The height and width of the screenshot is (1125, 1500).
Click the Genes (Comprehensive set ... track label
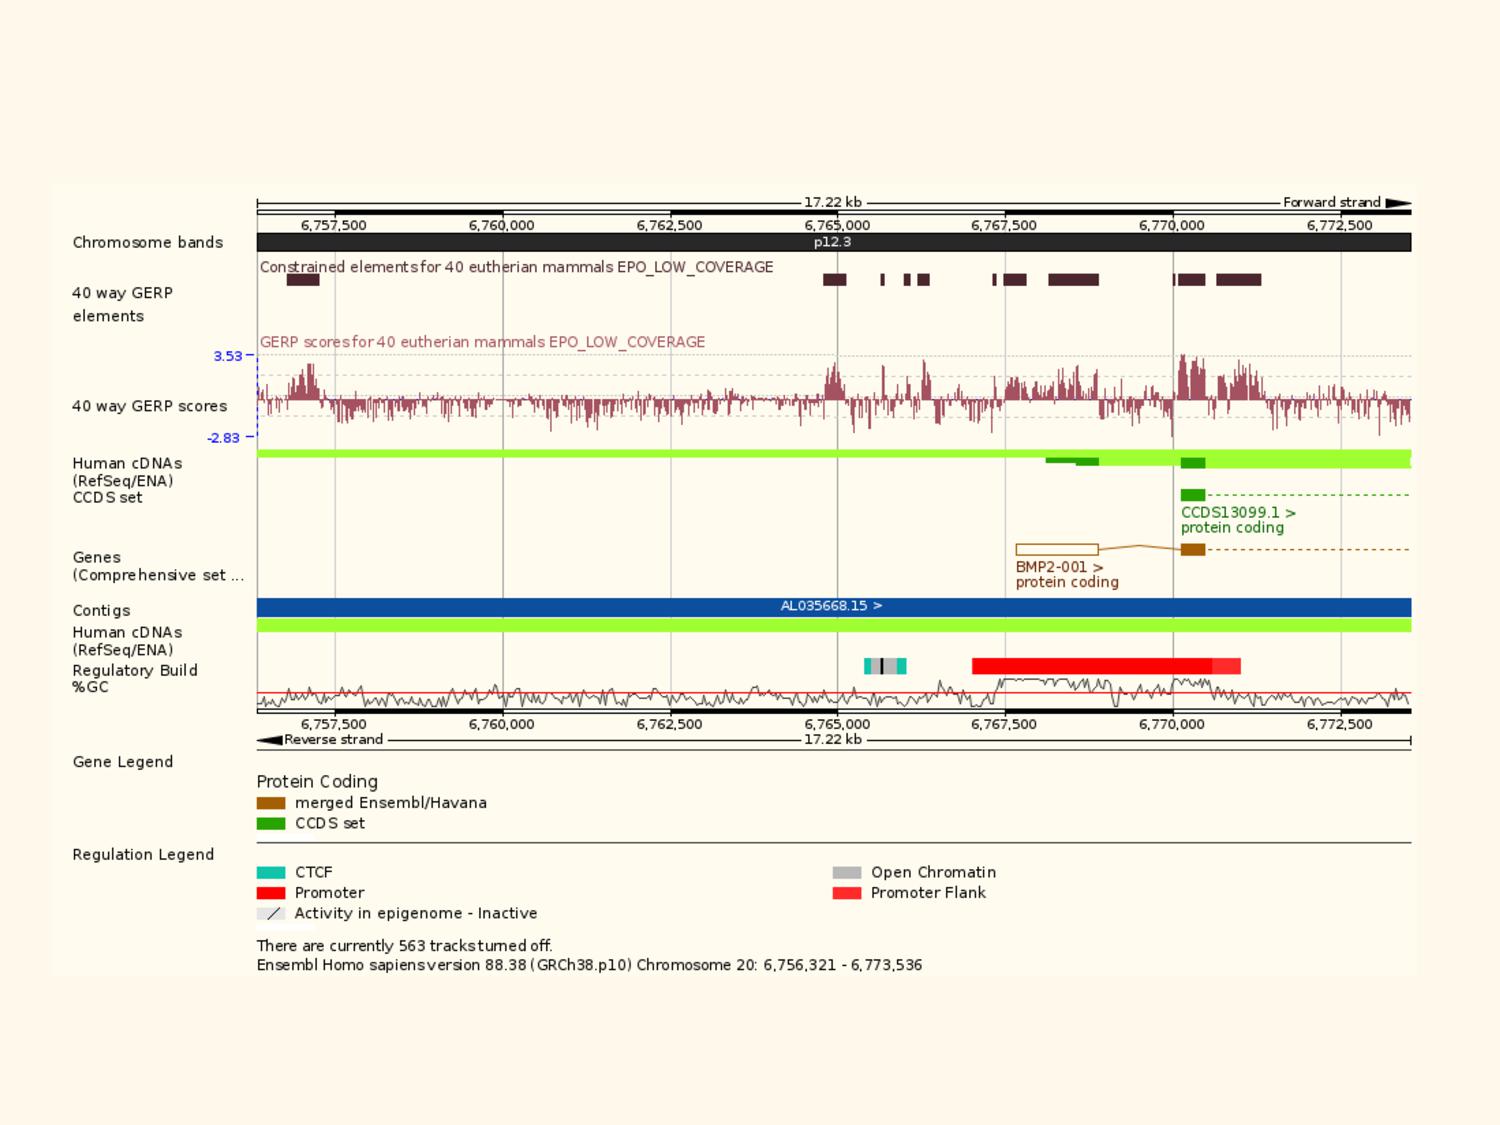(x=158, y=566)
